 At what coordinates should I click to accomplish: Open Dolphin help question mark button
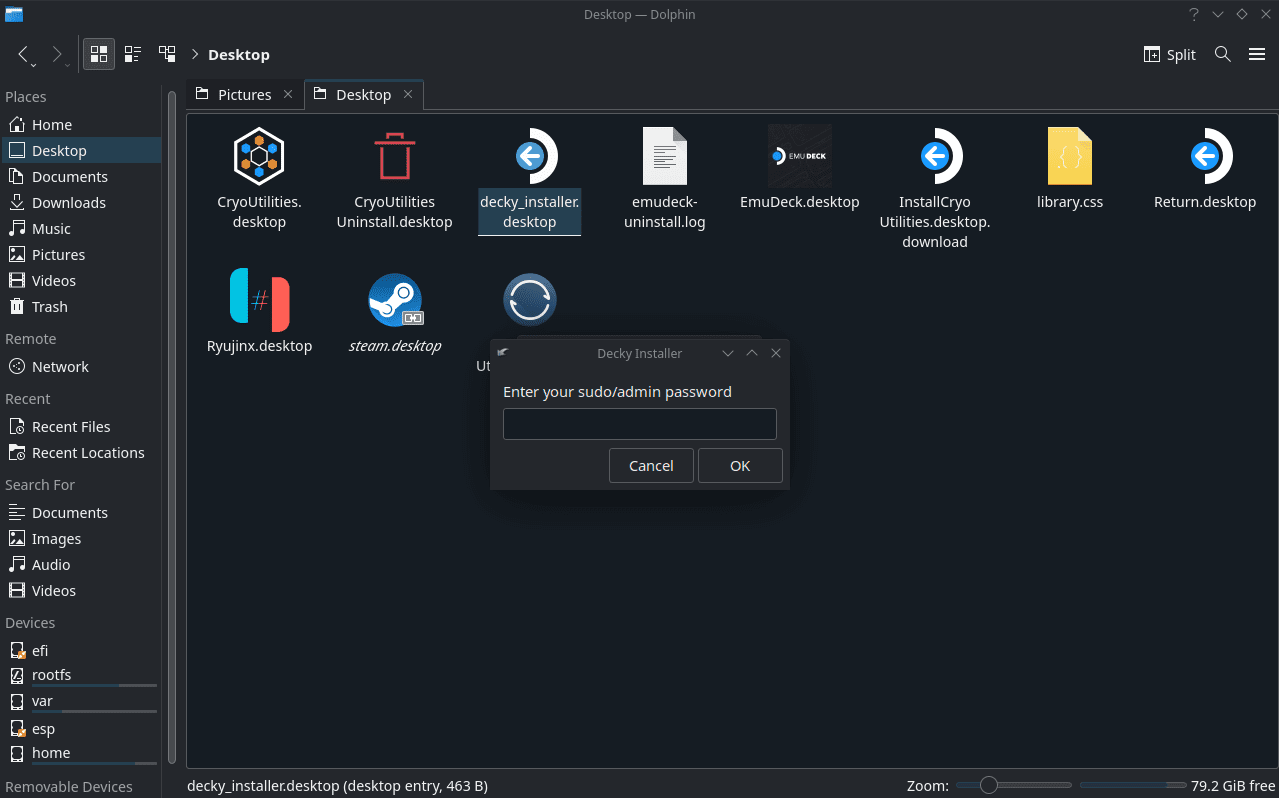tap(1193, 14)
